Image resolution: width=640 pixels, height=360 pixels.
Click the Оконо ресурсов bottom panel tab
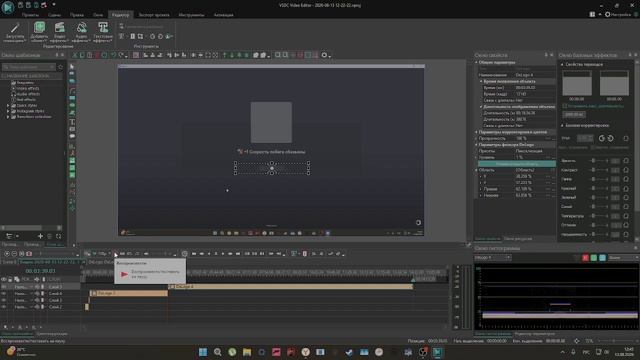[x=518, y=239]
